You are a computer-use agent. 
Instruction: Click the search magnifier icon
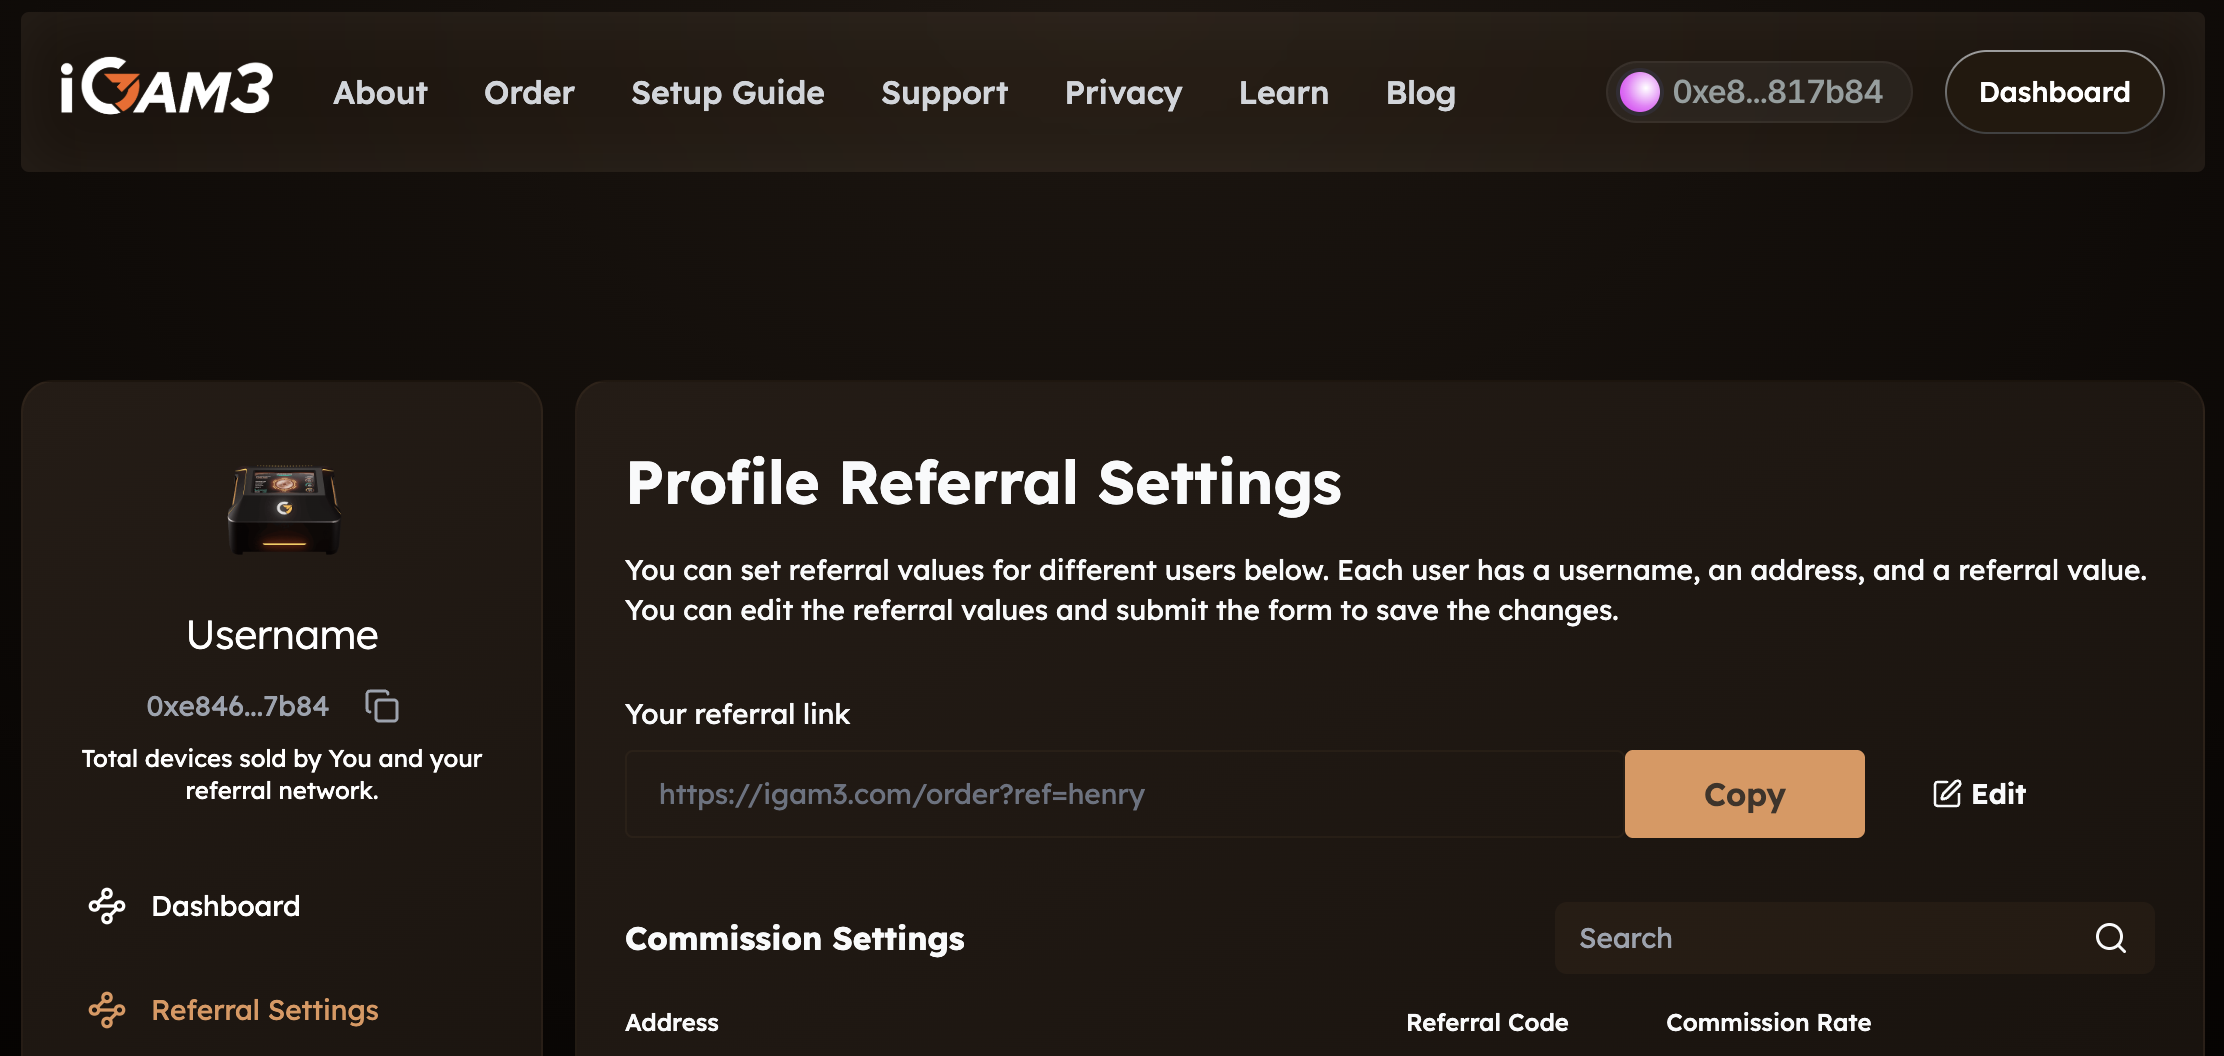coord(2110,938)
